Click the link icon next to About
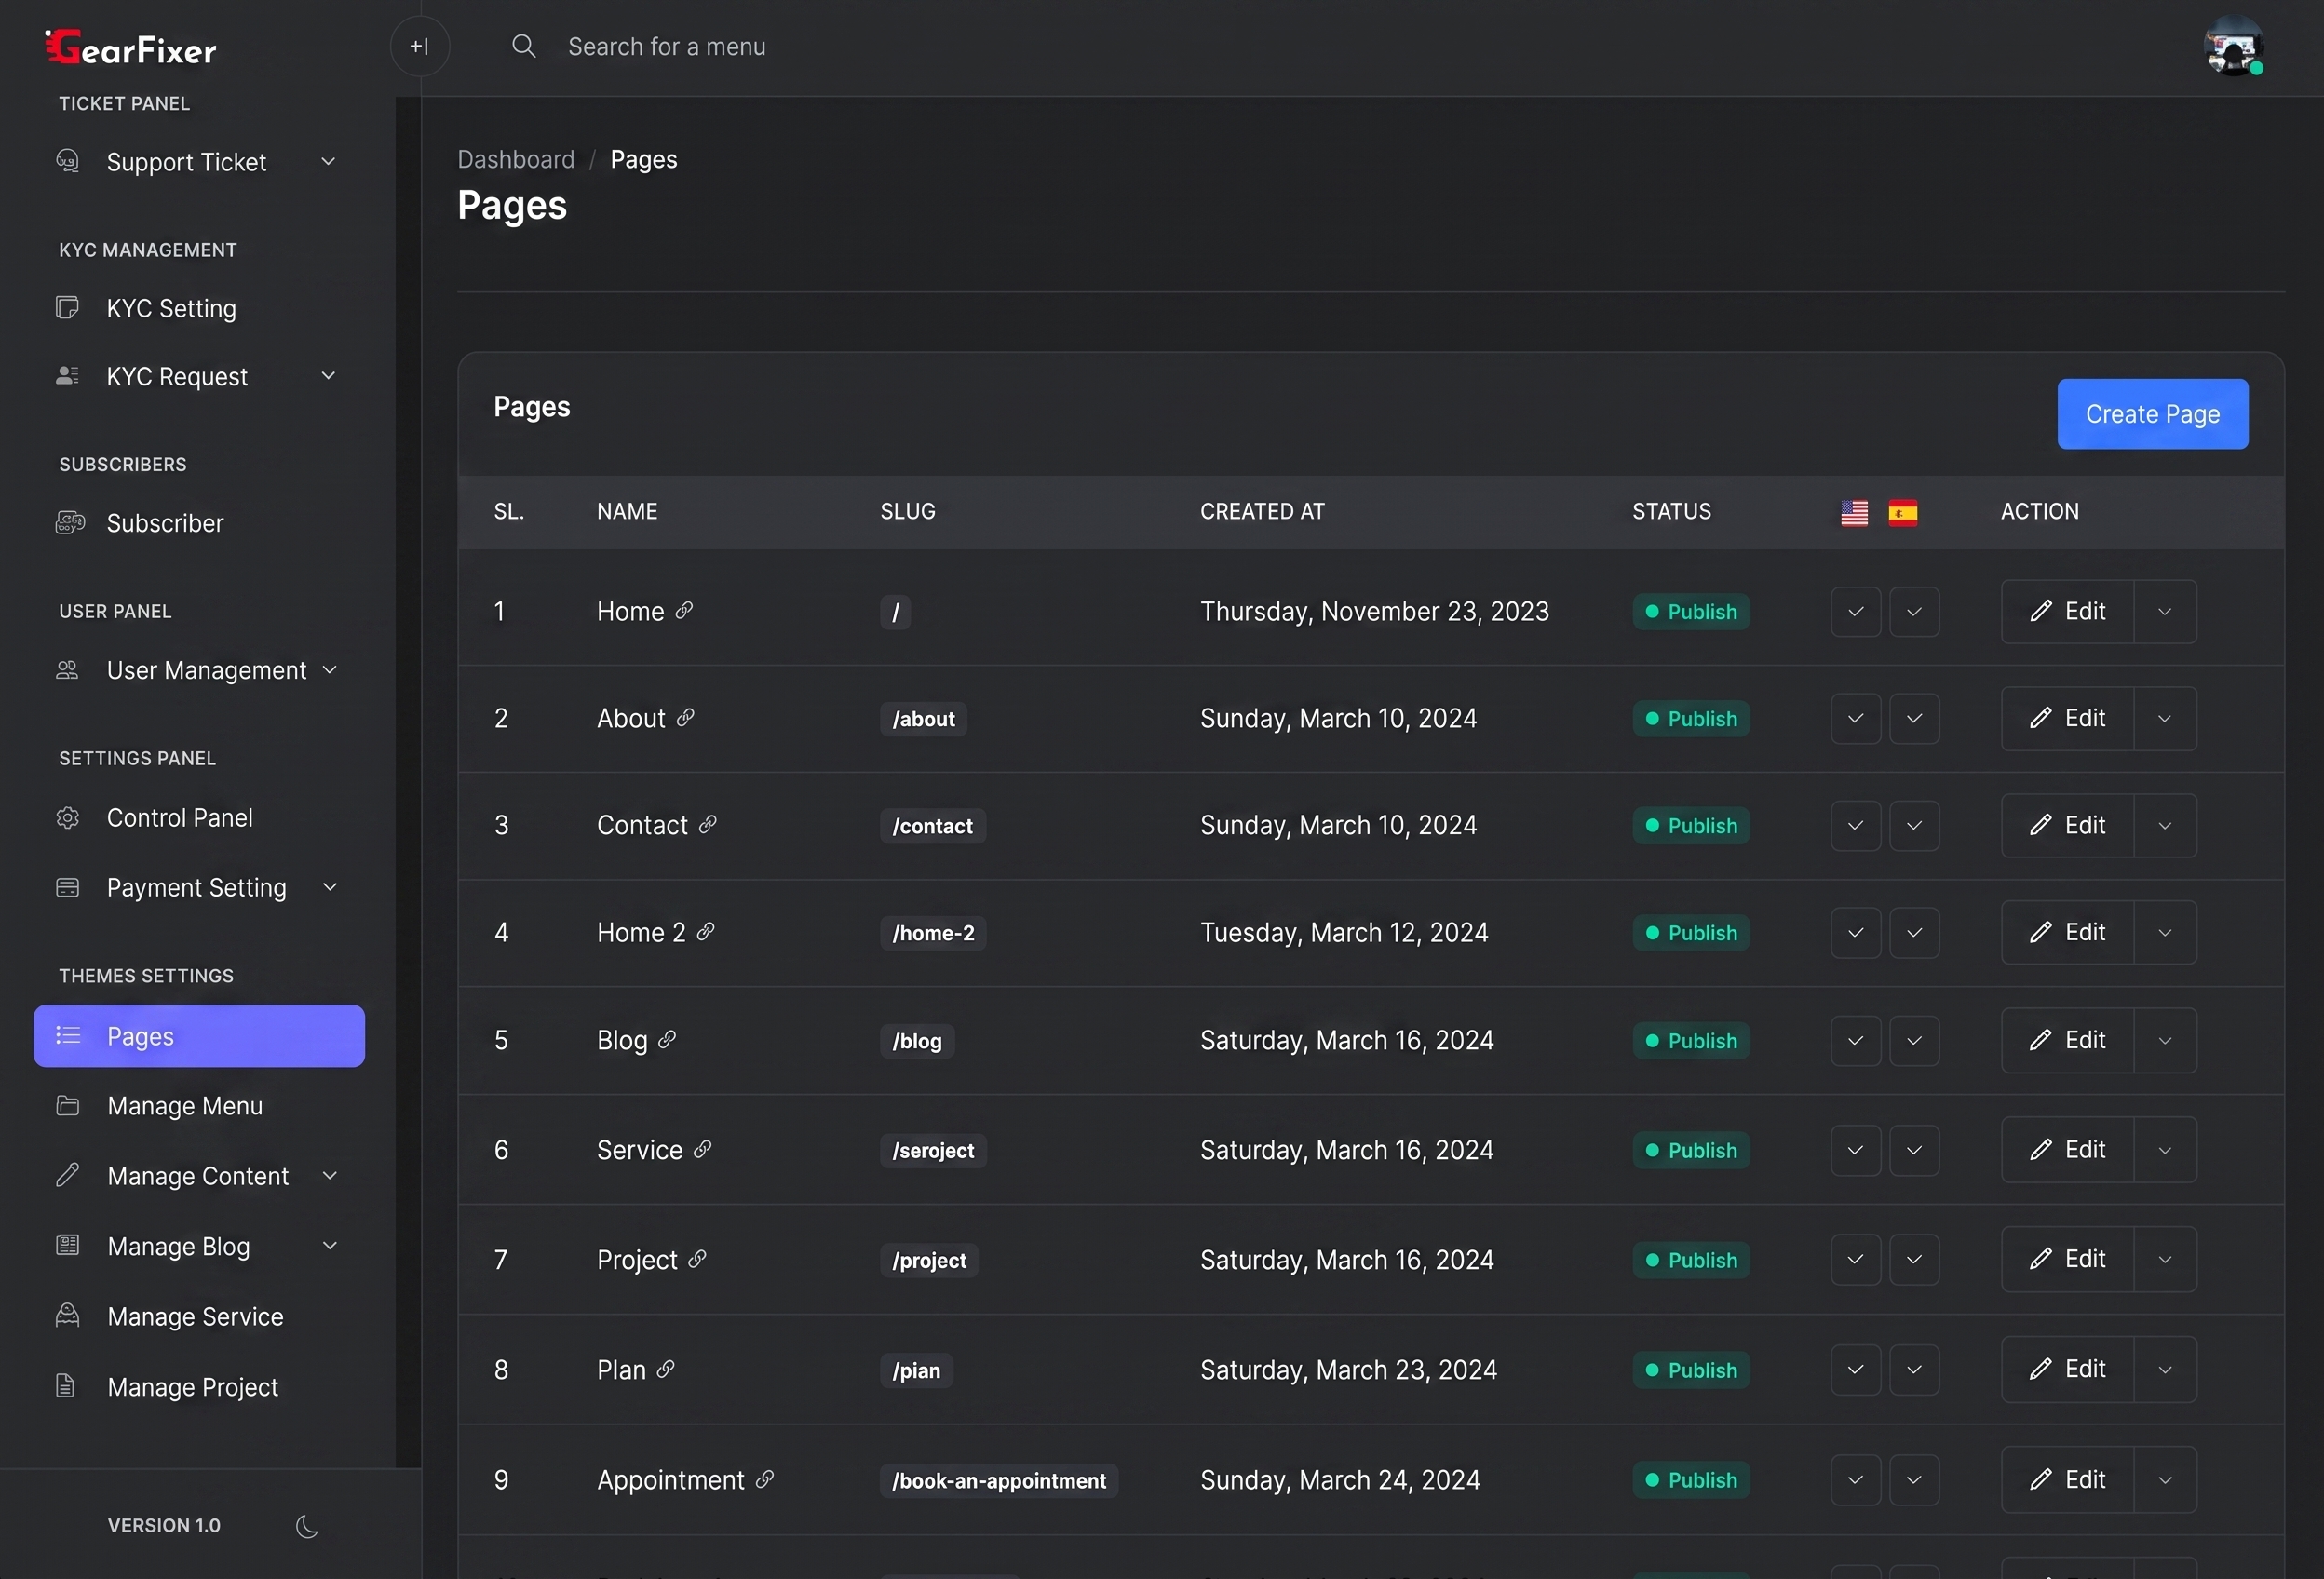Screen dimensions: 2324x1579 tap(685, 717)
